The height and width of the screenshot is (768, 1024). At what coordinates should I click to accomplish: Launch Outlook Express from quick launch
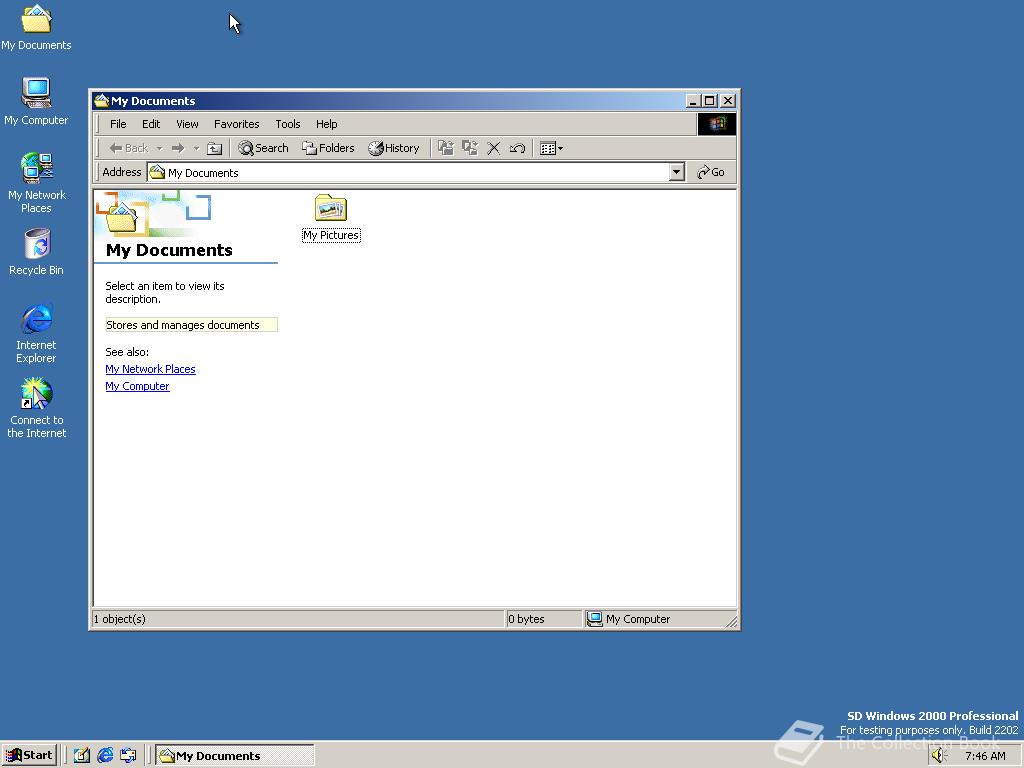(128, 756)
